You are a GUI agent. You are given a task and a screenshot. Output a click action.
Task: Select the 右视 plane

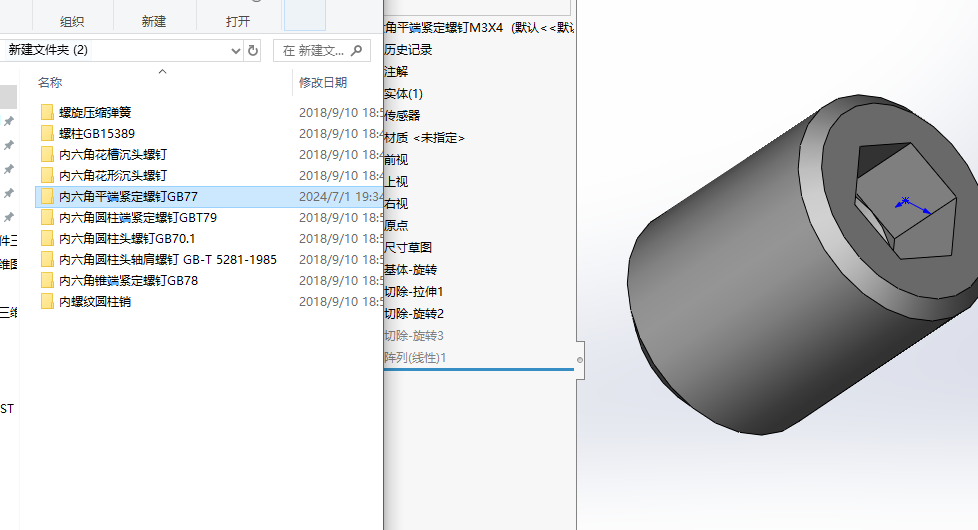[396, 203]
